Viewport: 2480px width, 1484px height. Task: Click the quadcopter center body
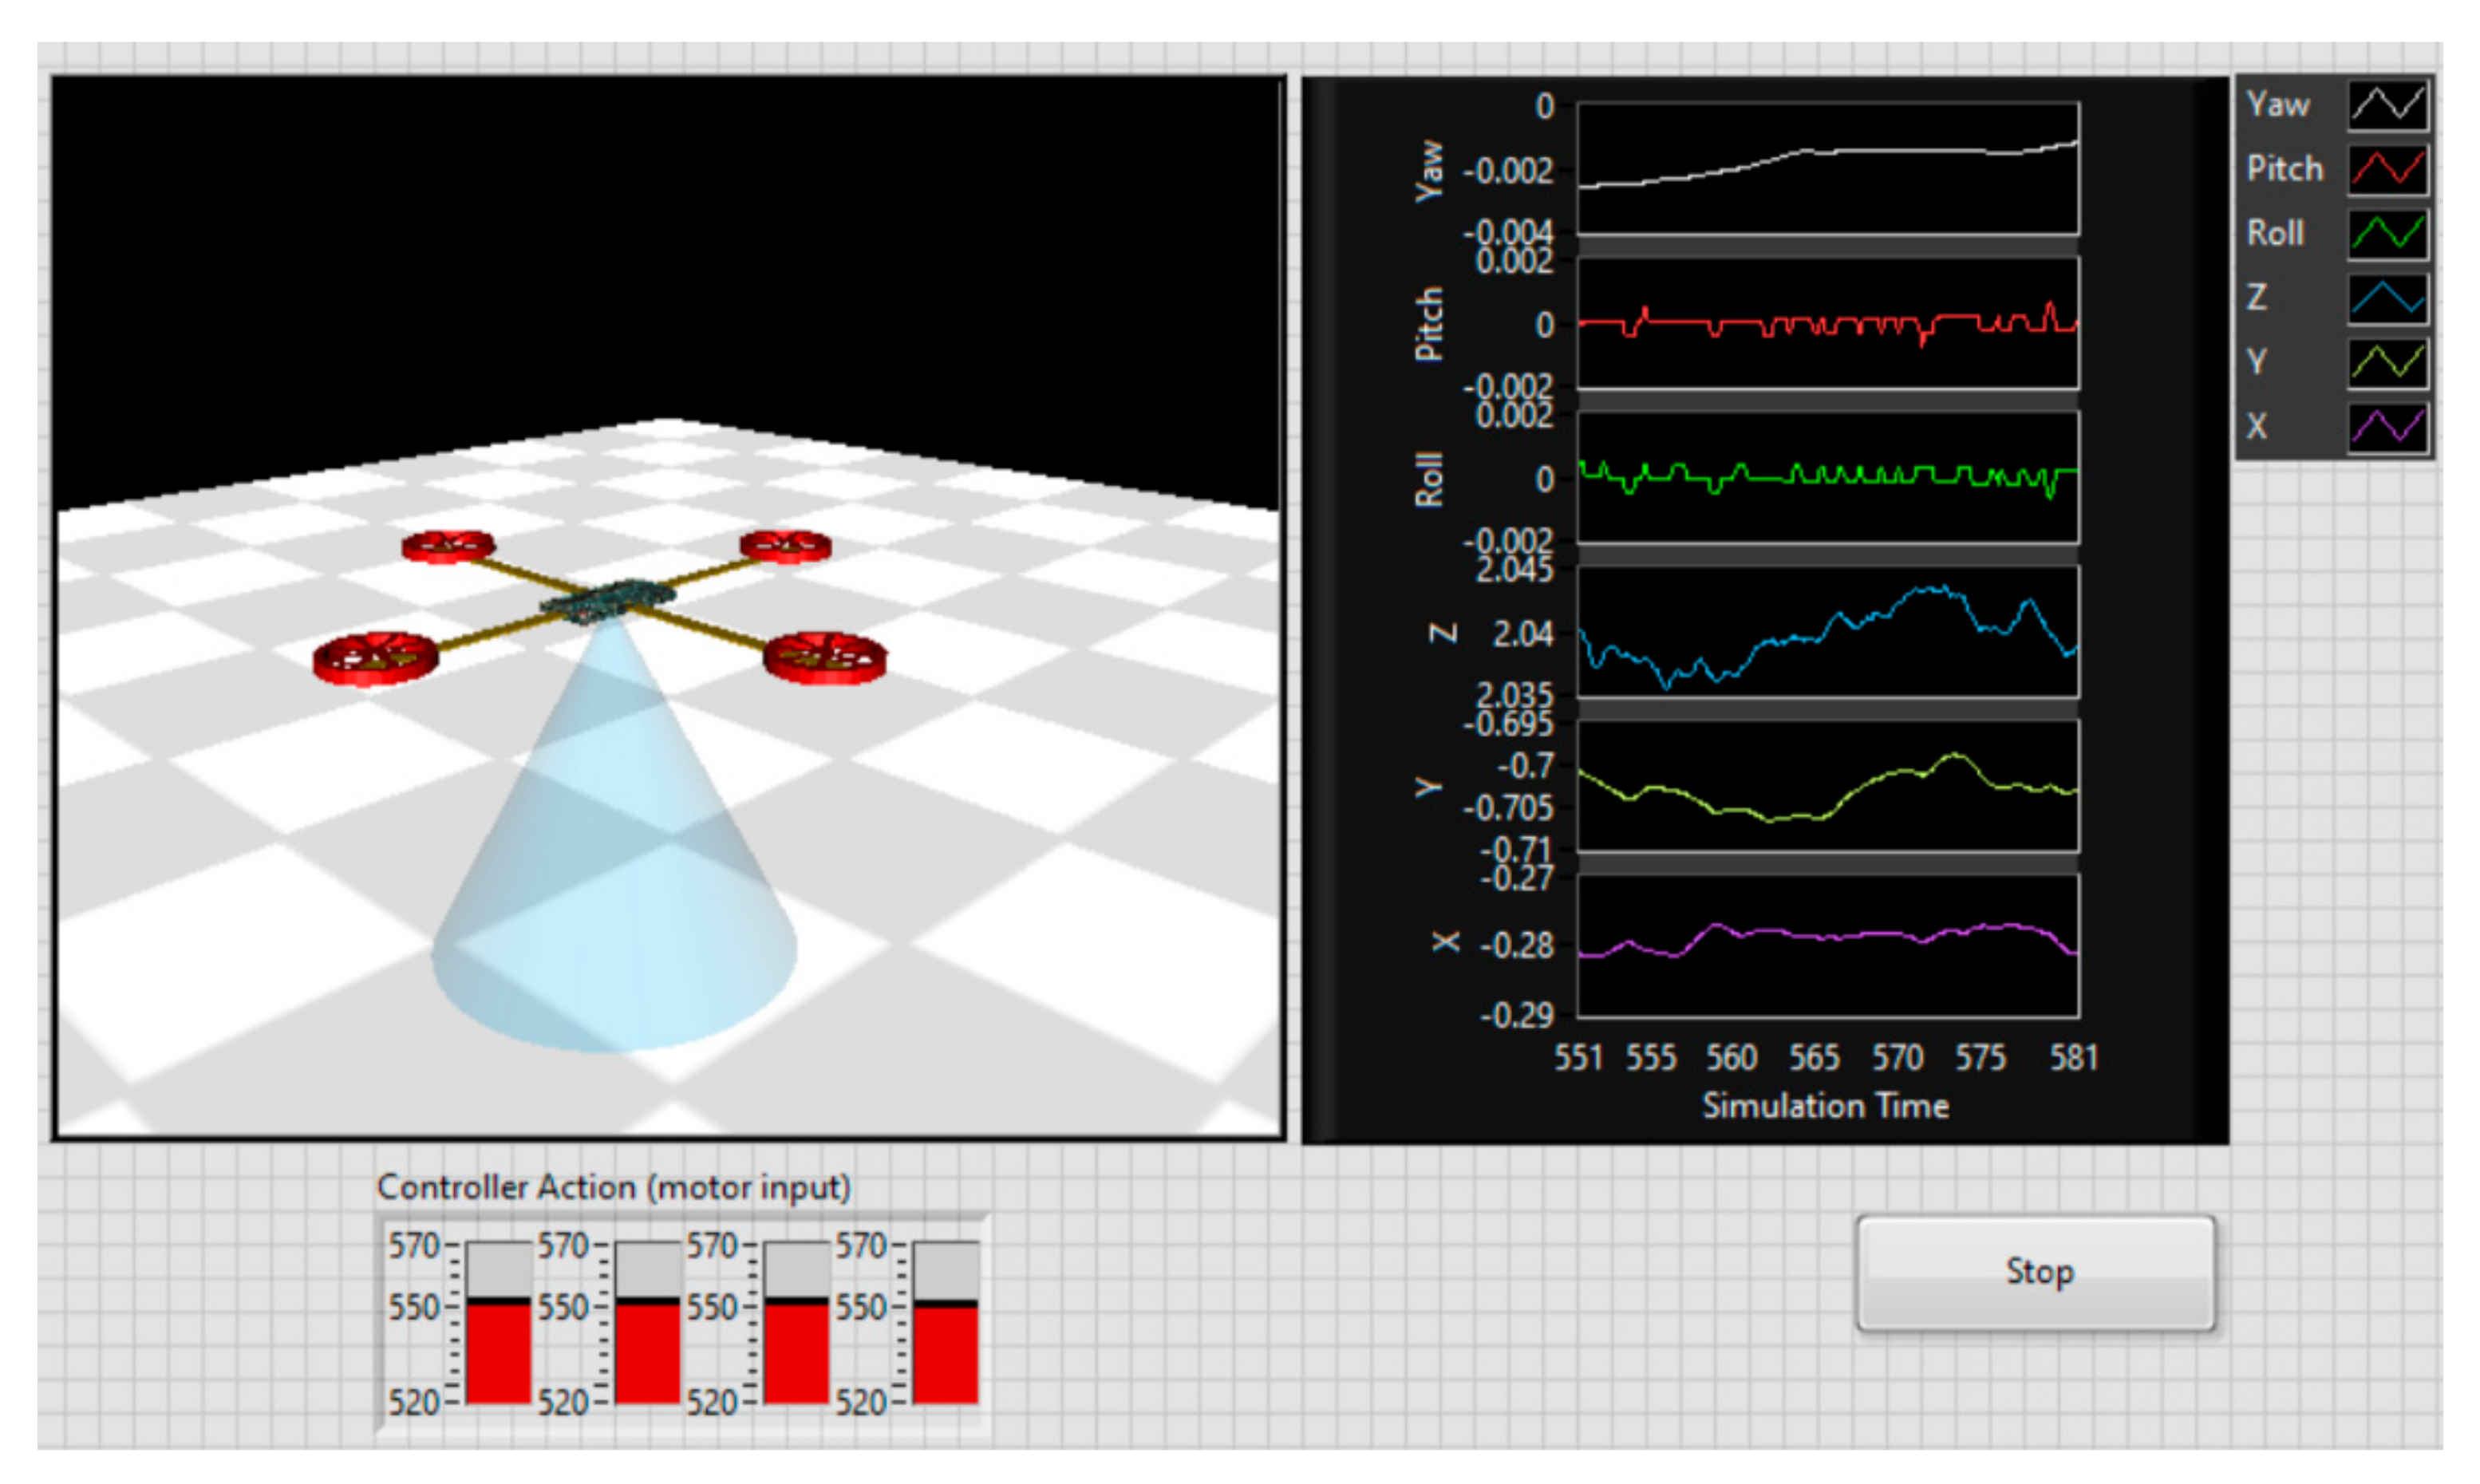click(607, 600)
